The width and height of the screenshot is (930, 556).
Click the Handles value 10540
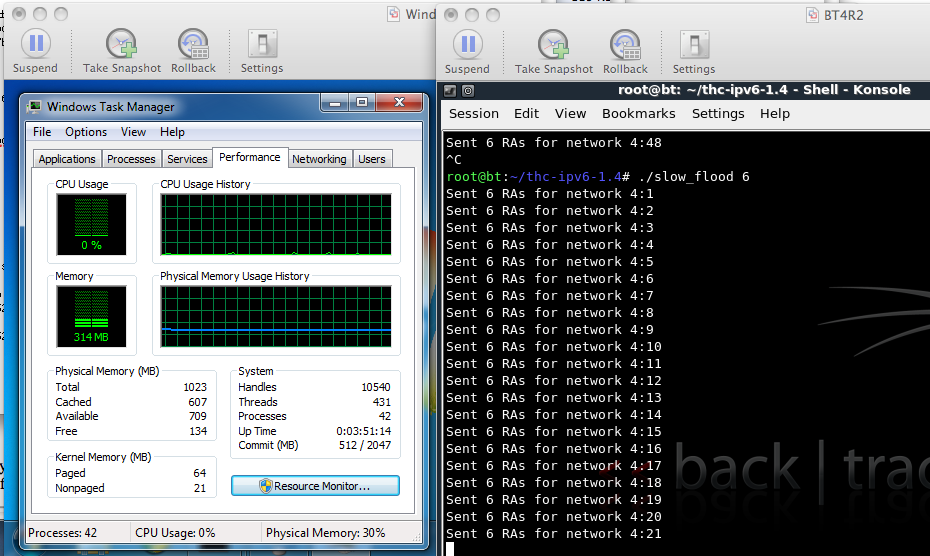(376, 387)
